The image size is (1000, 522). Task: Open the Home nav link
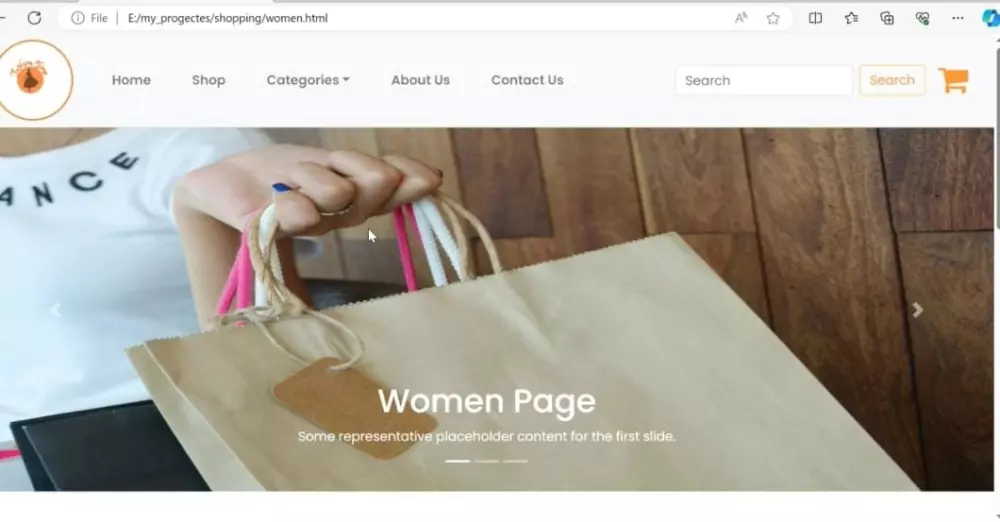(x=131, y=80)
